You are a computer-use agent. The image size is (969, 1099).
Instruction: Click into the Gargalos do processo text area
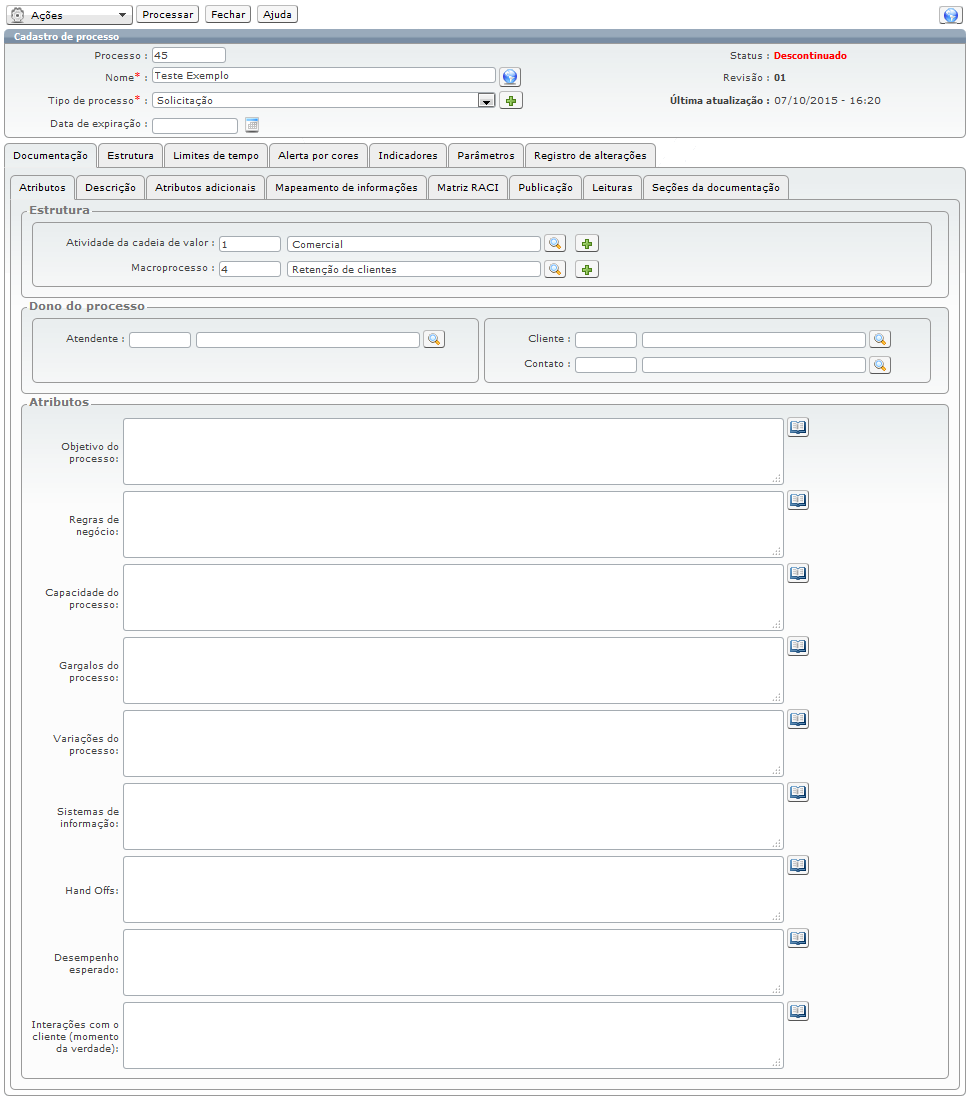452,670
